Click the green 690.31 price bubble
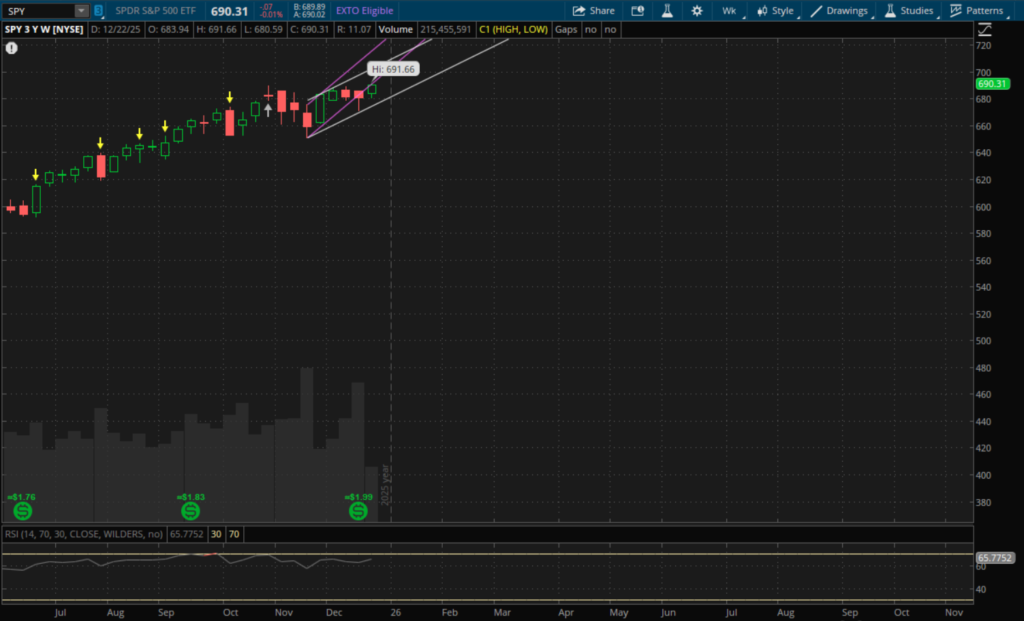Image resolution: width=1024 pixels, height=621 pixels. point(990,85)
